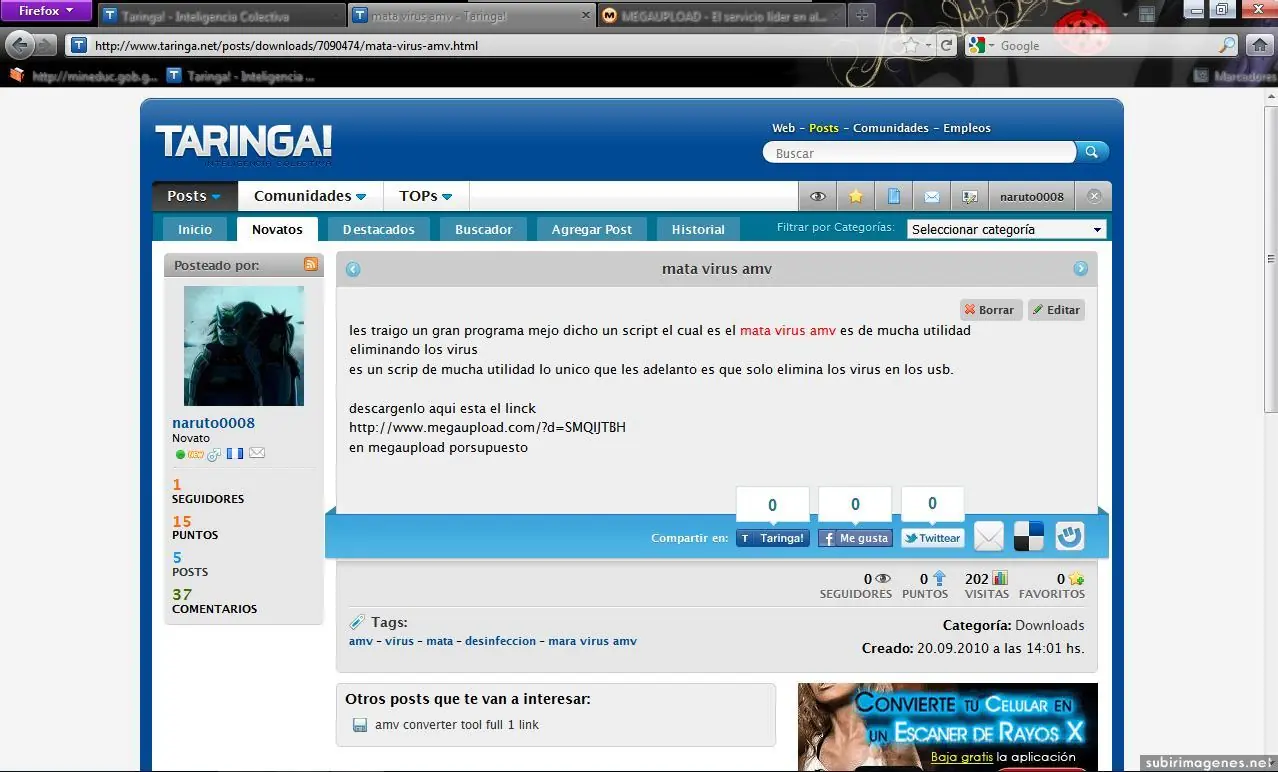This screenshot has height=772, width=1278.
Task: Share post on the smiley-face social icon
Action: (1070, 537)
